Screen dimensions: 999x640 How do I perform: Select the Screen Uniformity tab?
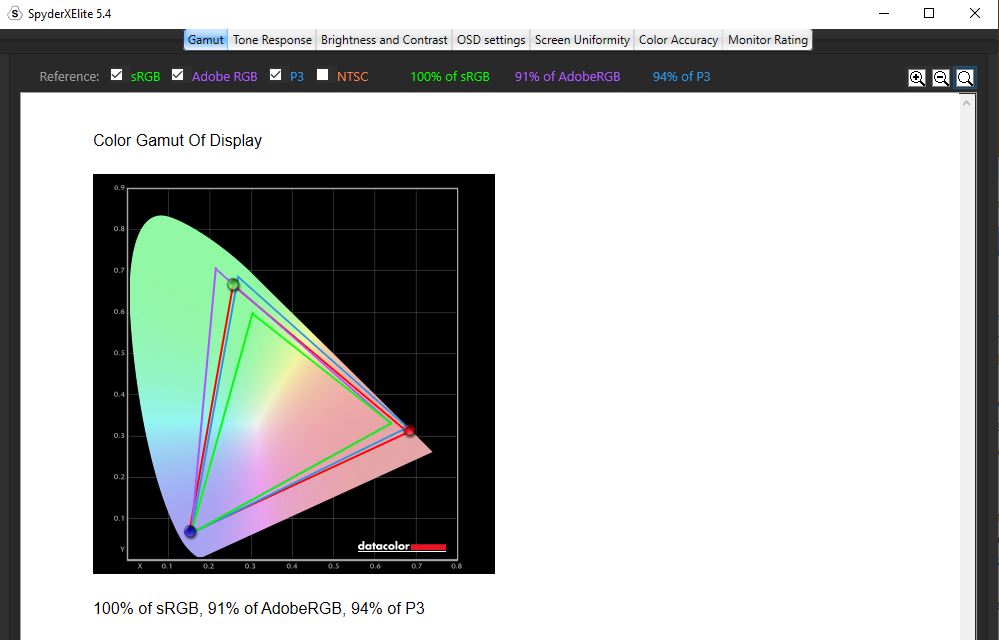click(x=582, y=40)
